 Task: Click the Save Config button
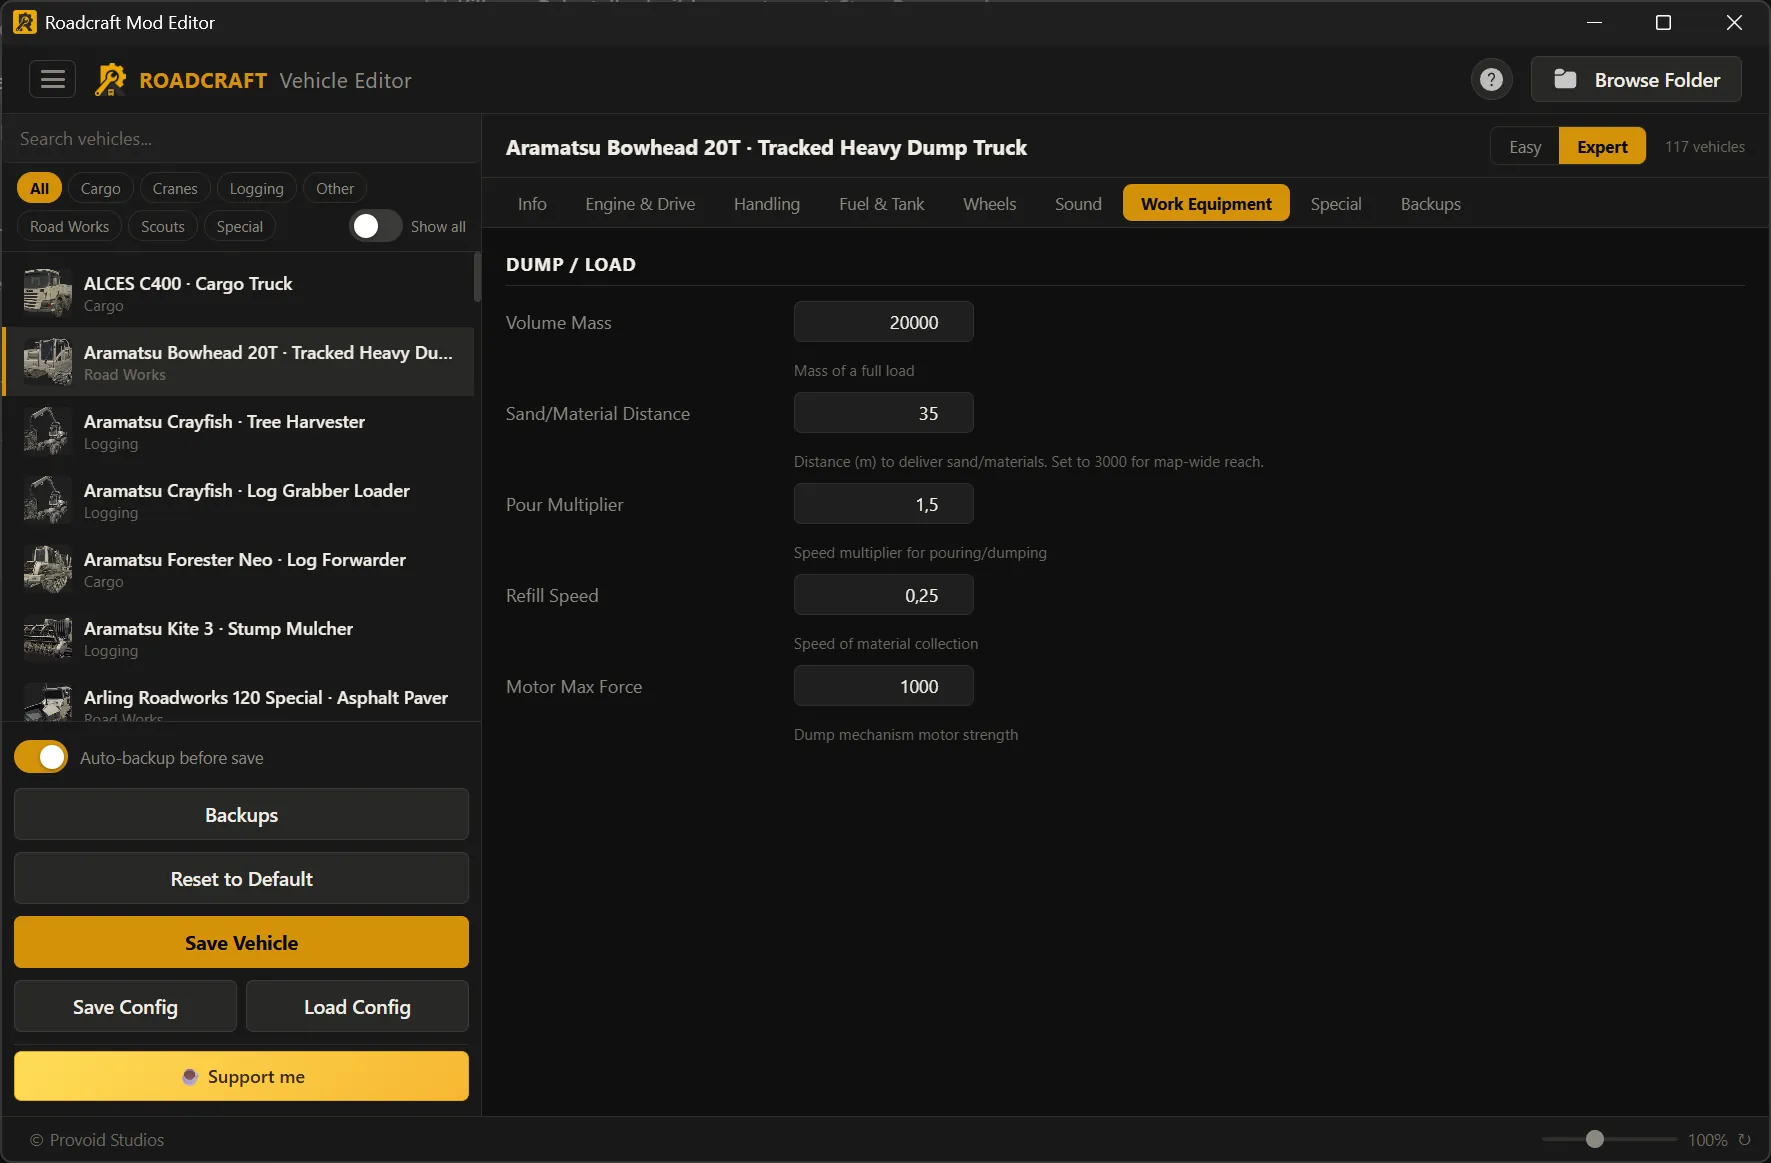(x=125, y=1006)
